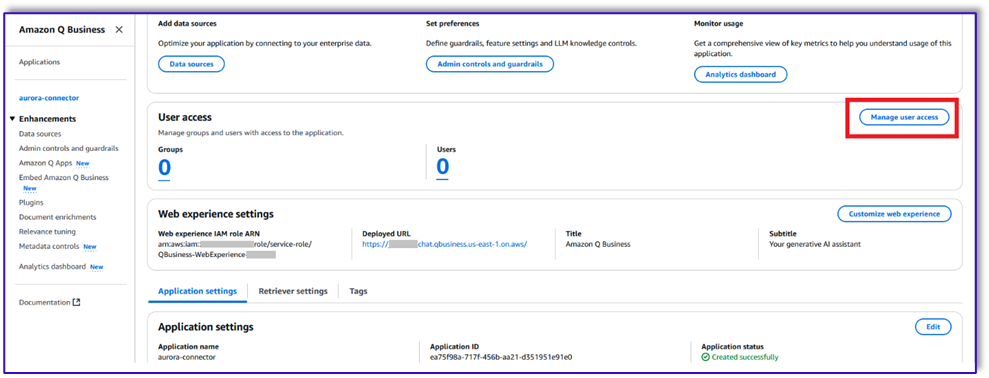
Task: Click the New badge beside Amazon Q Apps
Action: click(83, 163)
